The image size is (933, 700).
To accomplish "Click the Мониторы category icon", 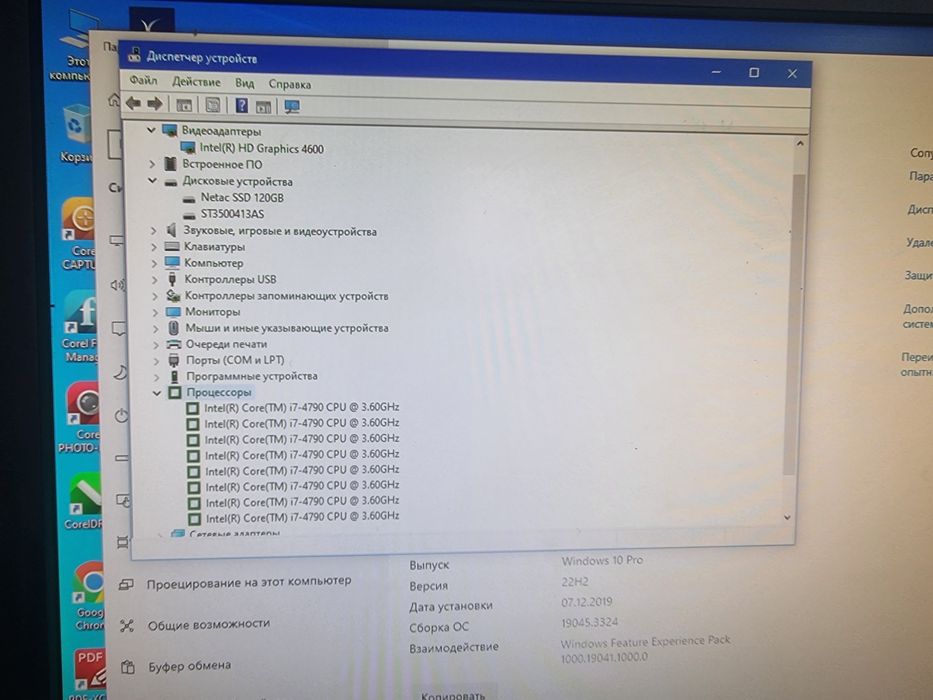I will pyautogui.click(x=173, y=312).
